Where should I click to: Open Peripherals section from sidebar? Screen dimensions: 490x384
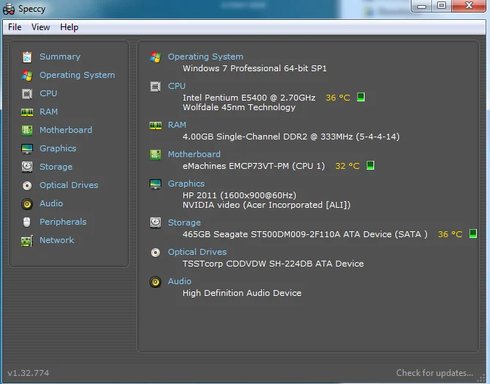pyautogui.click(x=63, y=222)
